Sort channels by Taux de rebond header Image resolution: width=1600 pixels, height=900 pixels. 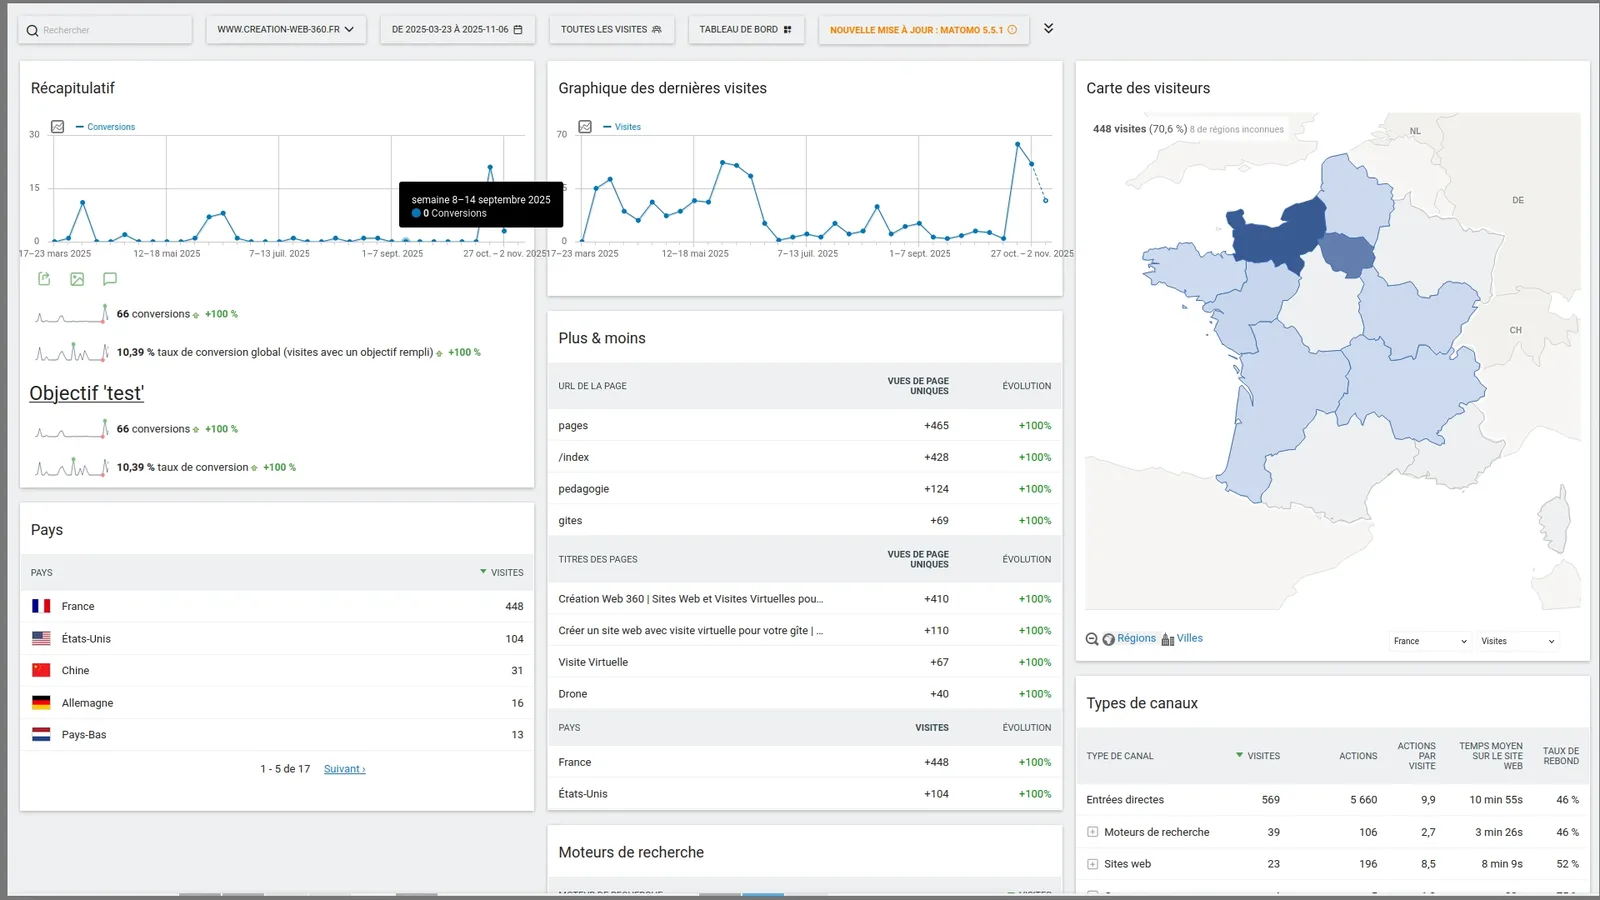coord(1561,756)
